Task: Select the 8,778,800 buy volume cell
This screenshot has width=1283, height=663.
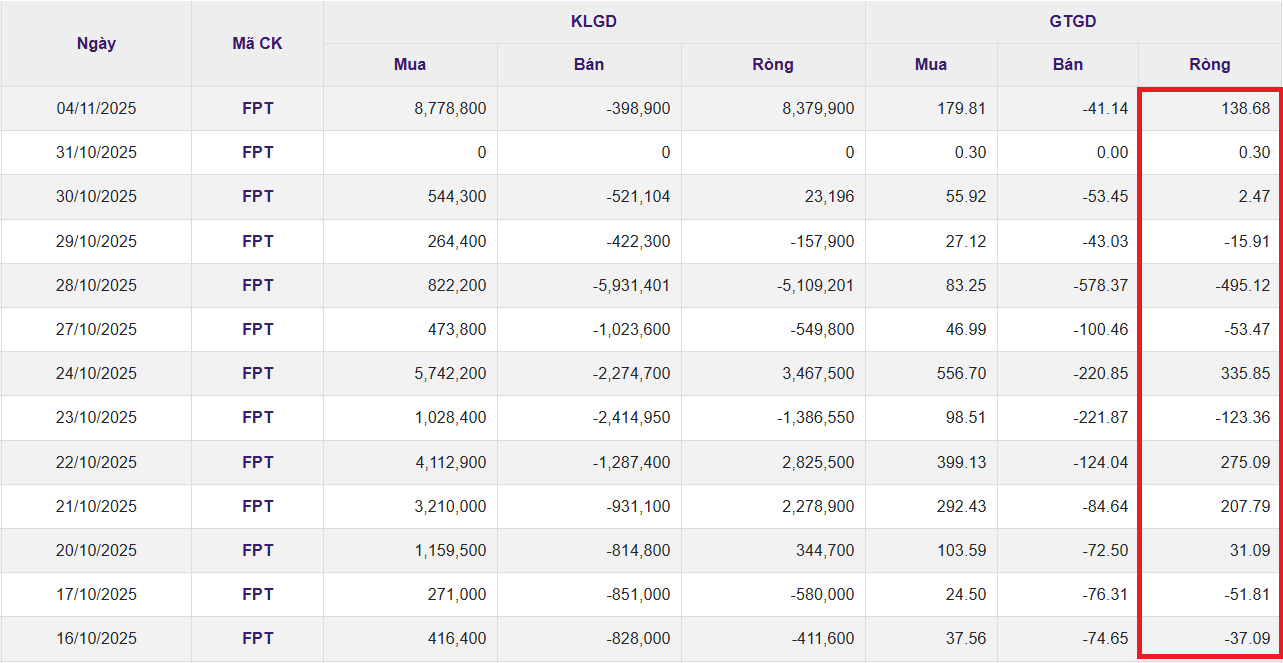Action: click(x=450, y=108)
